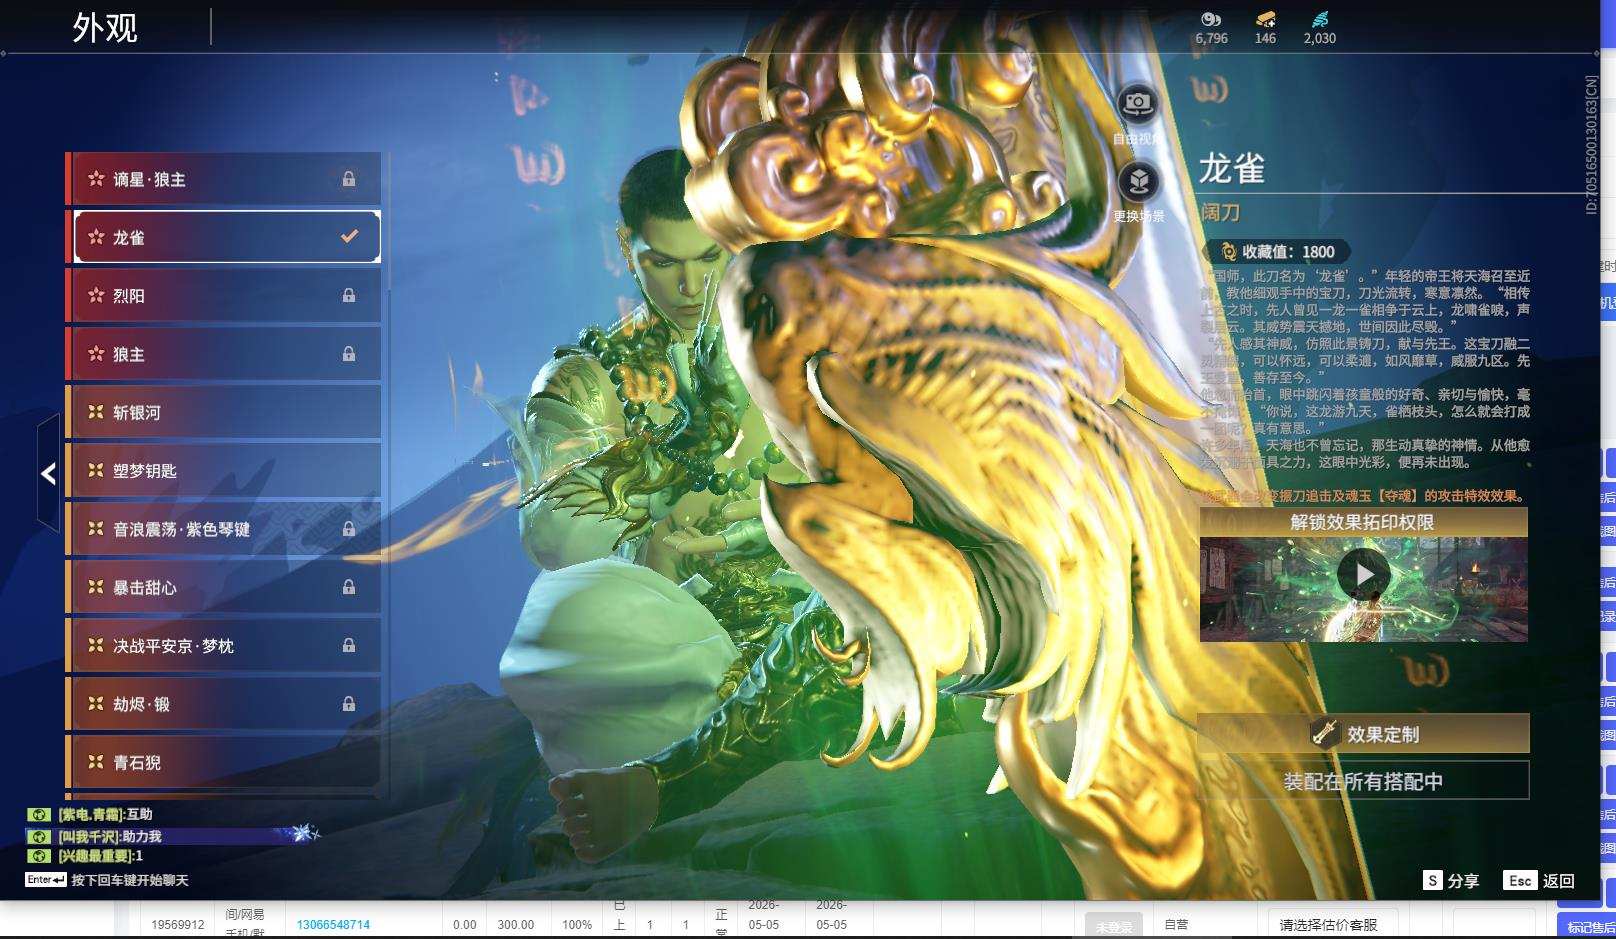
Task: Open the 请选择估价客服 dropdown in background window
Action: pyautogui.click(x=1333, y=925)
